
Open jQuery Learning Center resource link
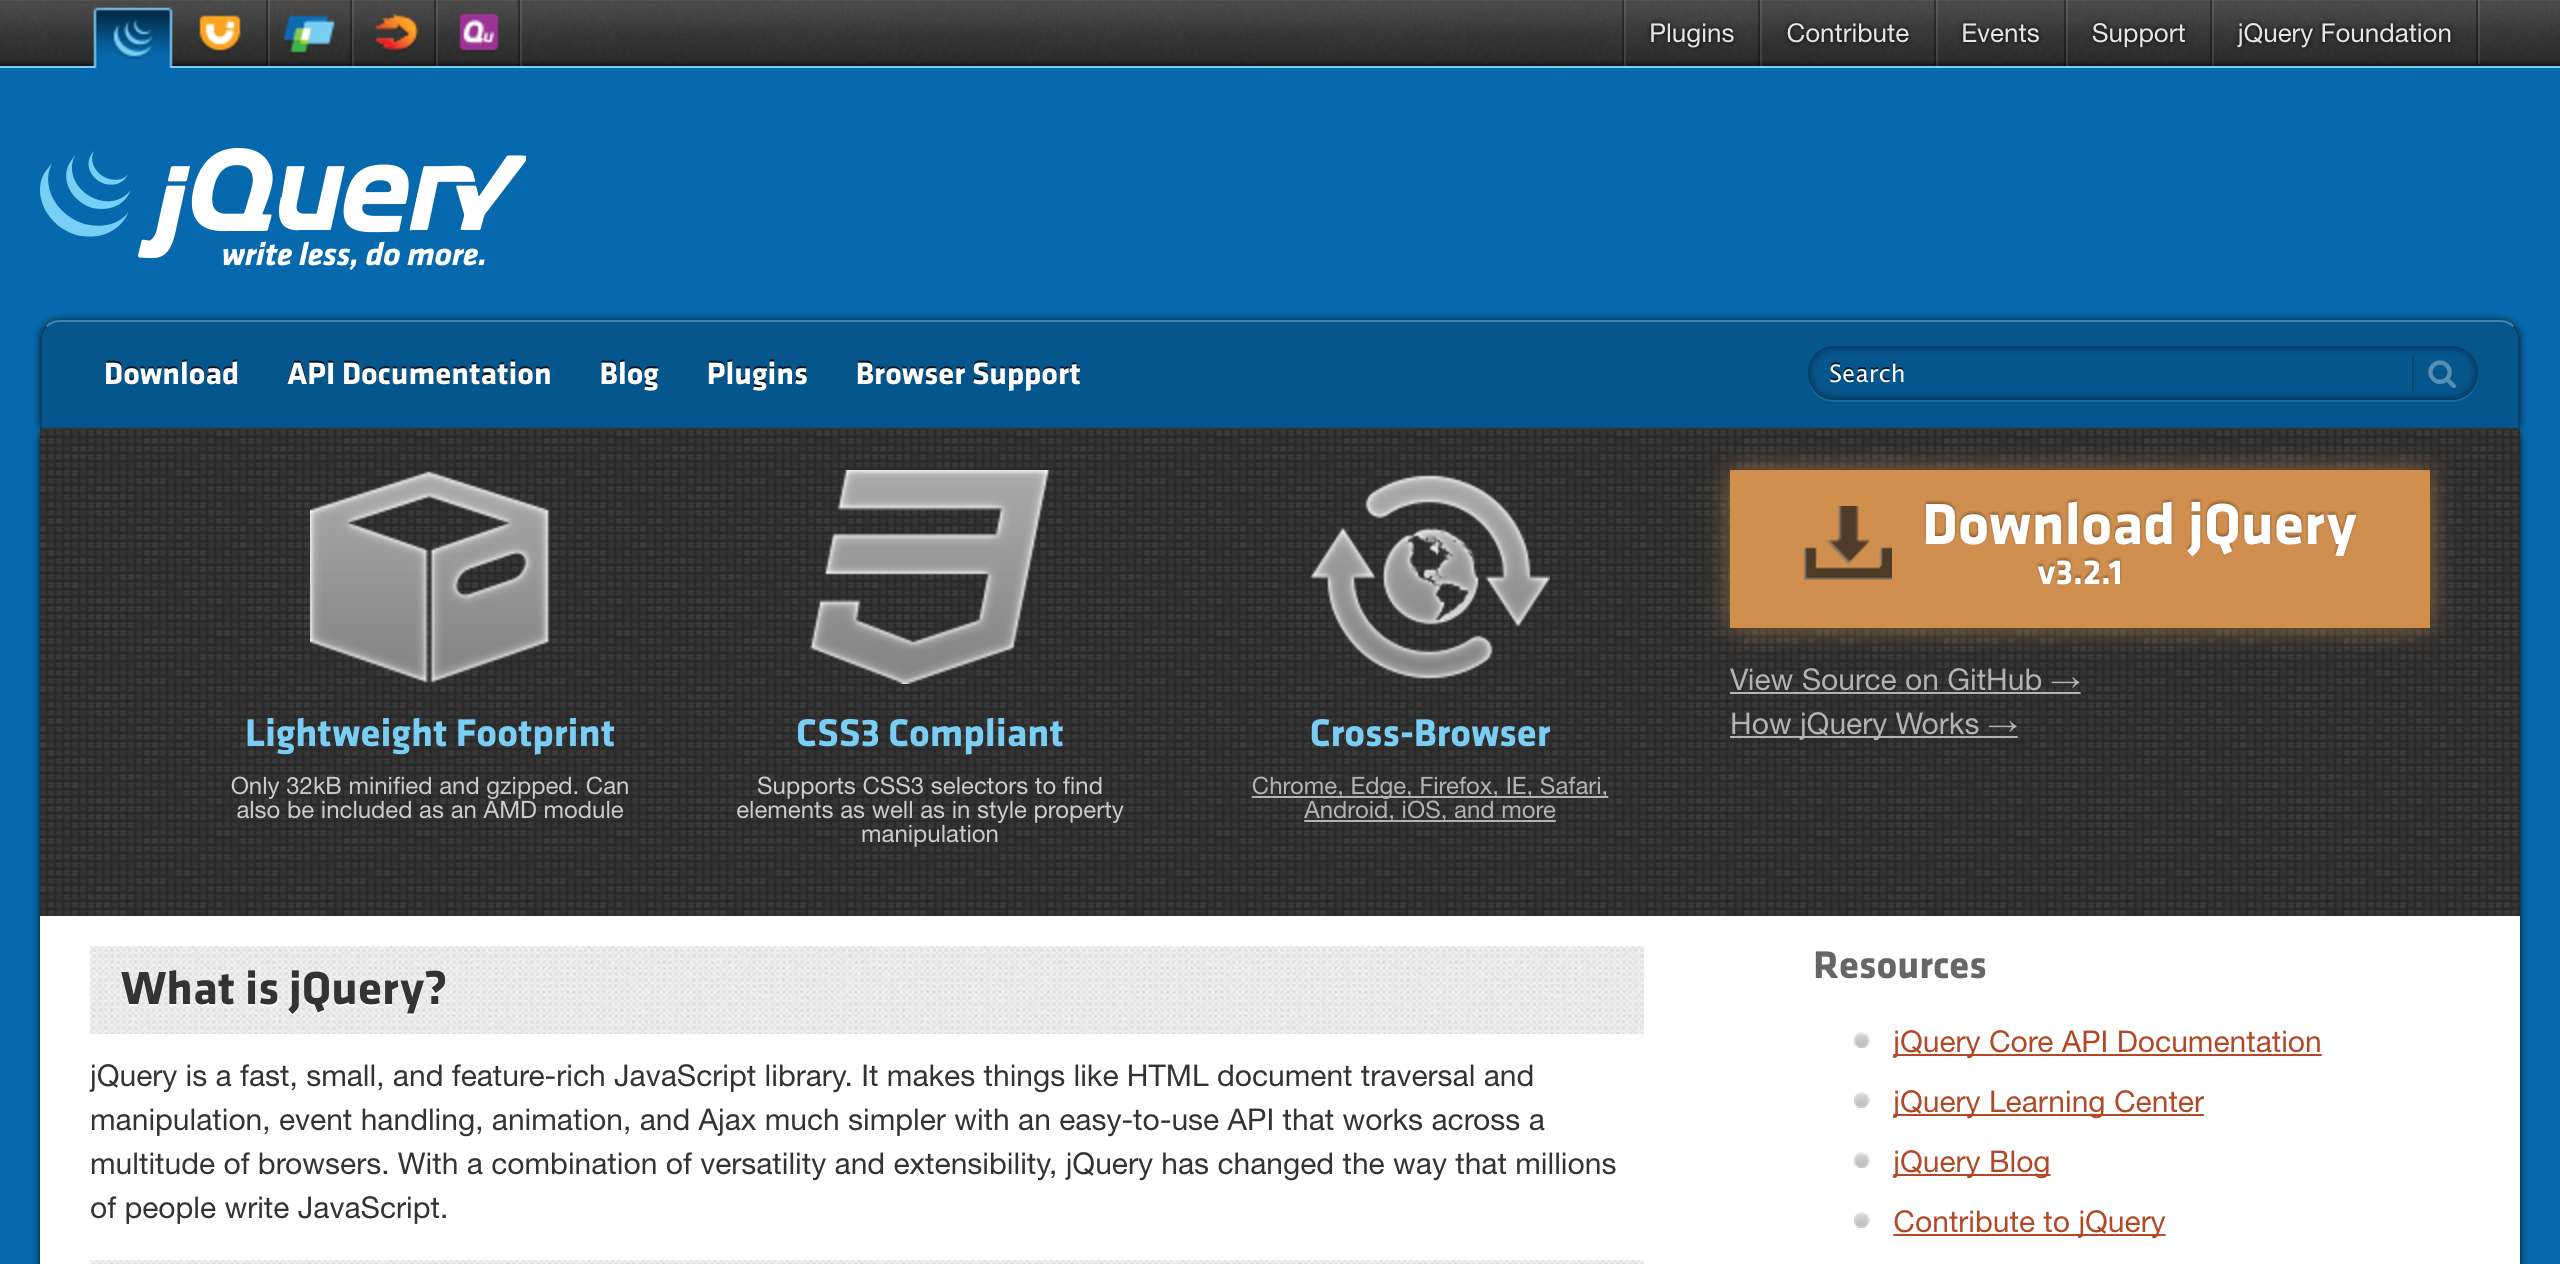(2047, 1102)
